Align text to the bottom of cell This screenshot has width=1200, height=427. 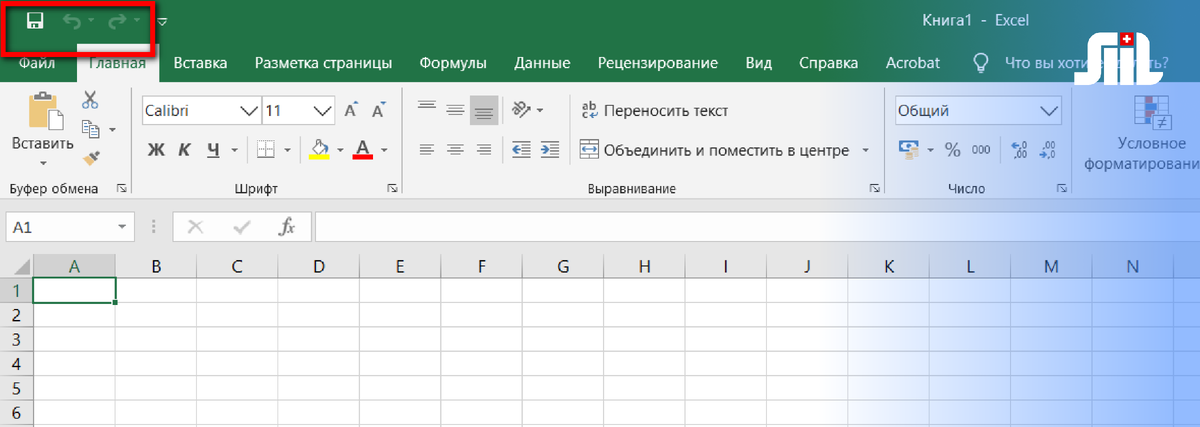pos(484,110)
